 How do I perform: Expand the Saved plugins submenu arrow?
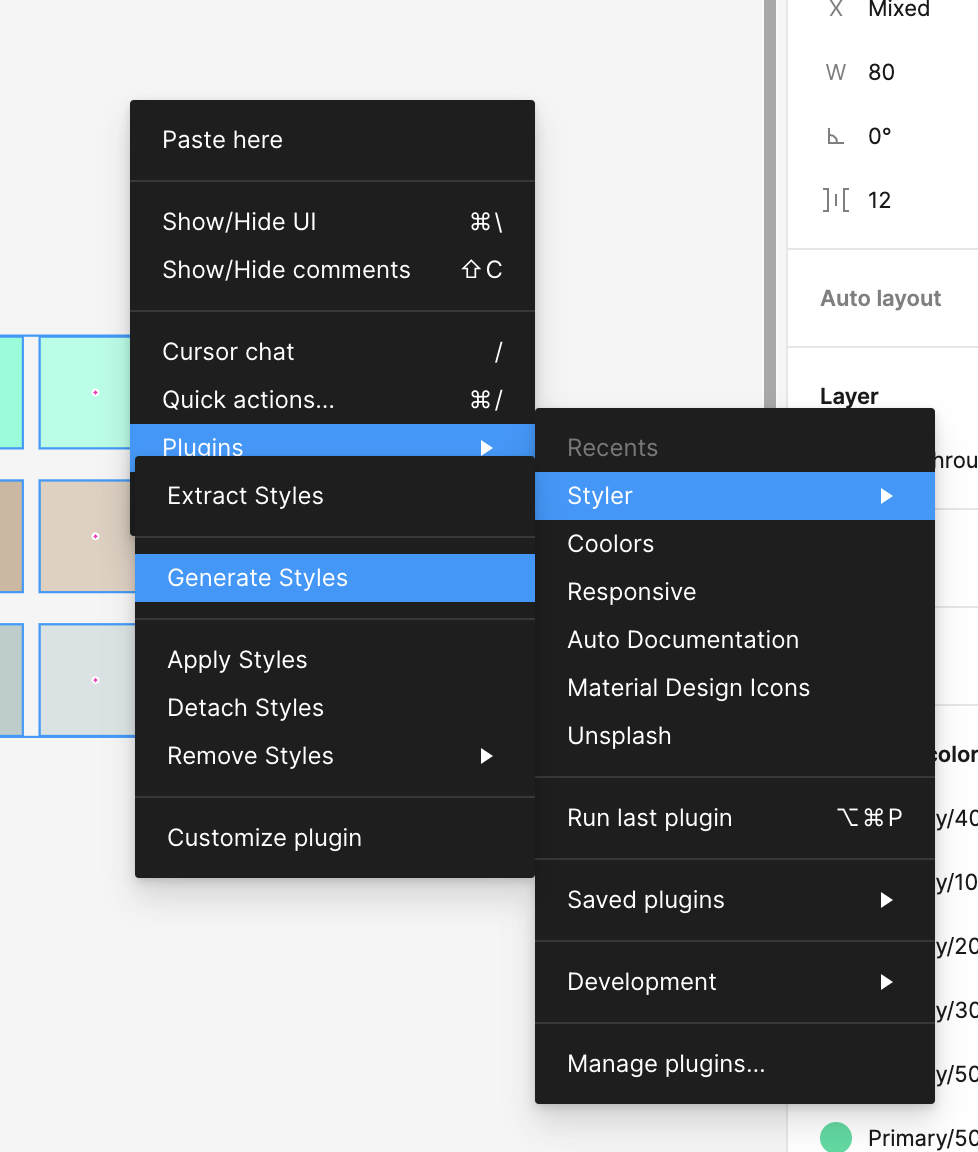coord(886,900)
